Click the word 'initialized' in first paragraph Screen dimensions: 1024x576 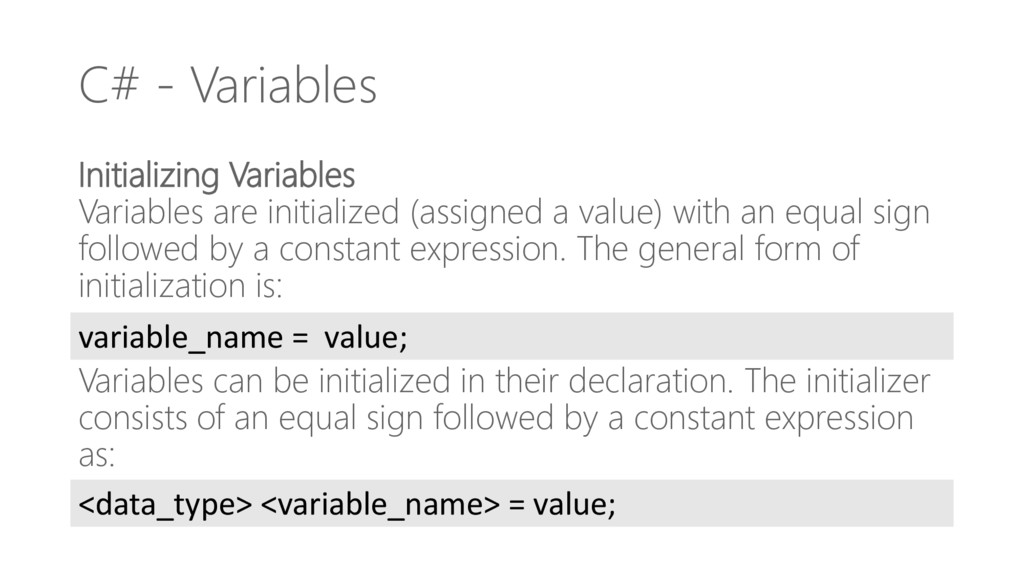333,212
